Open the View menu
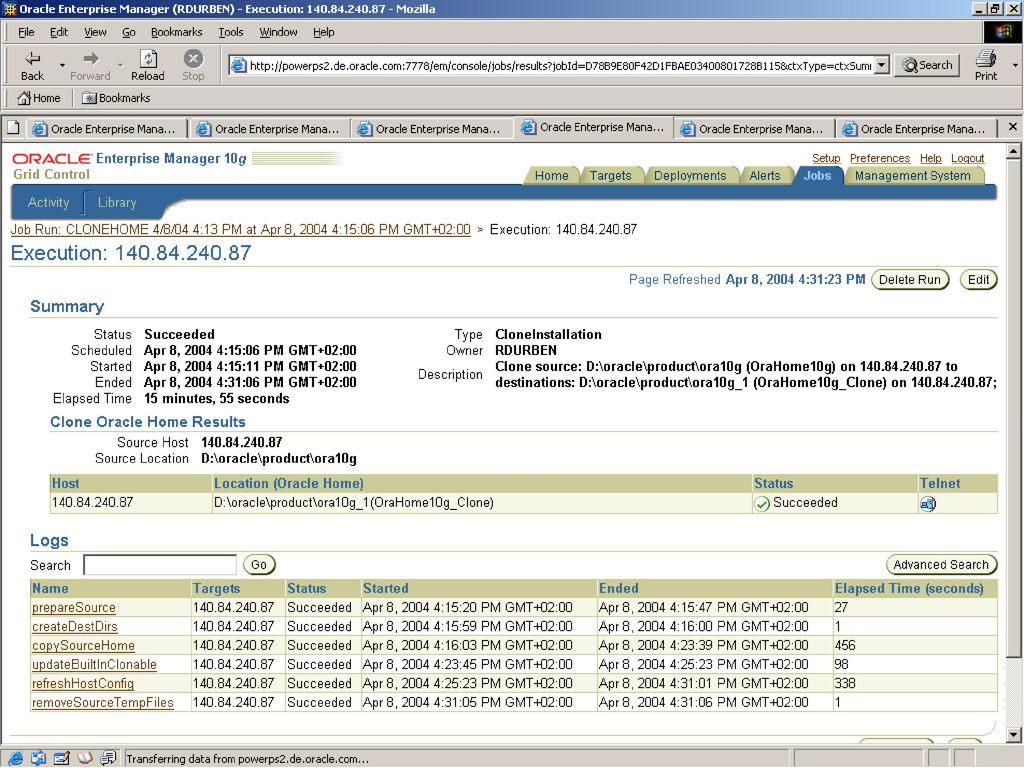Screen dimensions: 1024x768 coord(95,32)
